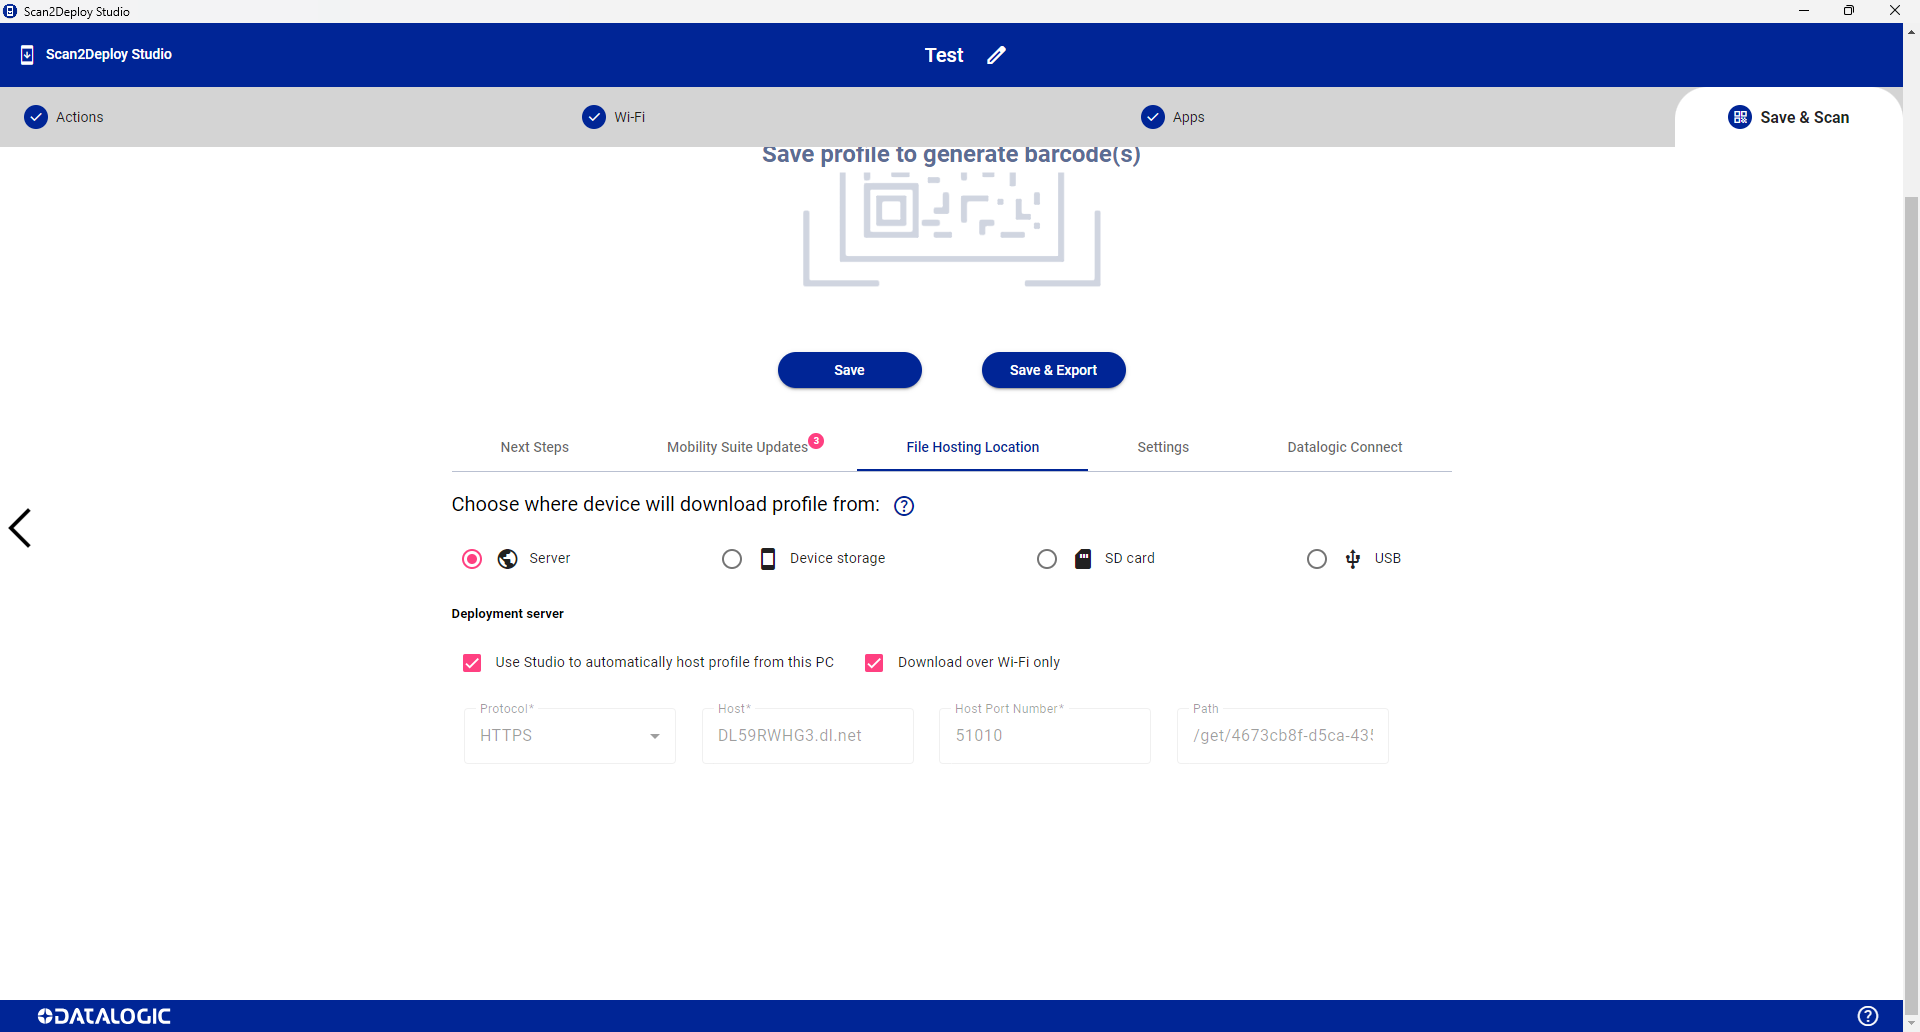Uncheck Download over Wi-Fi only
Viewport: 1920px width, 1032px height.
(x=874, y=663)
